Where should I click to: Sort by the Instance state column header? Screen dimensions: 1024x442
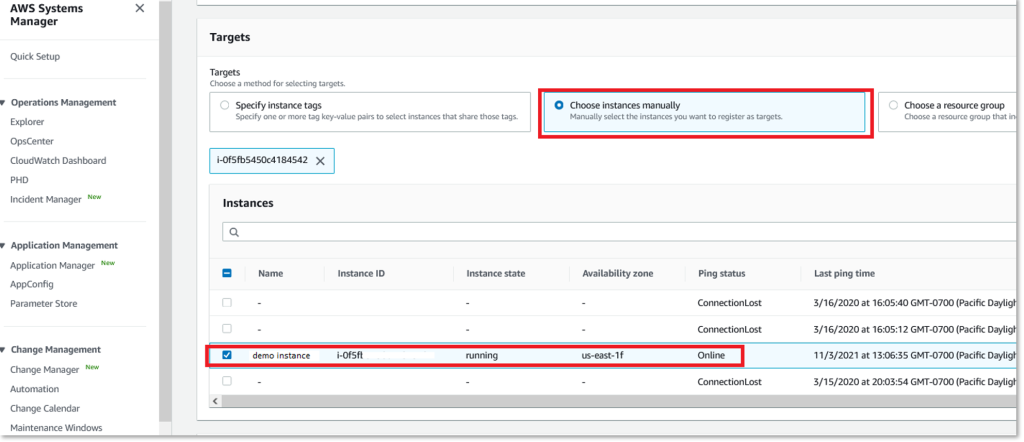(496, 274)
